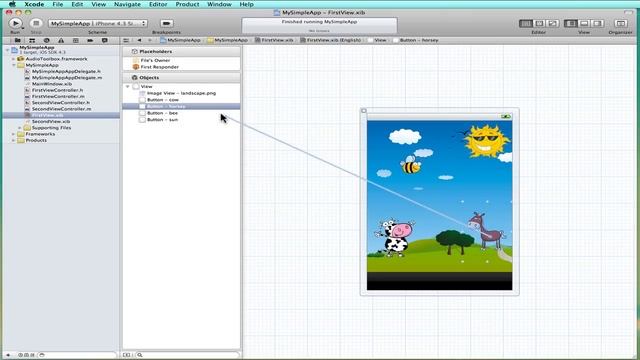Image resolution: width=640 pixels, height=360 pixels.
Task: Click the bee image on canvas
Action: point(411,164)
